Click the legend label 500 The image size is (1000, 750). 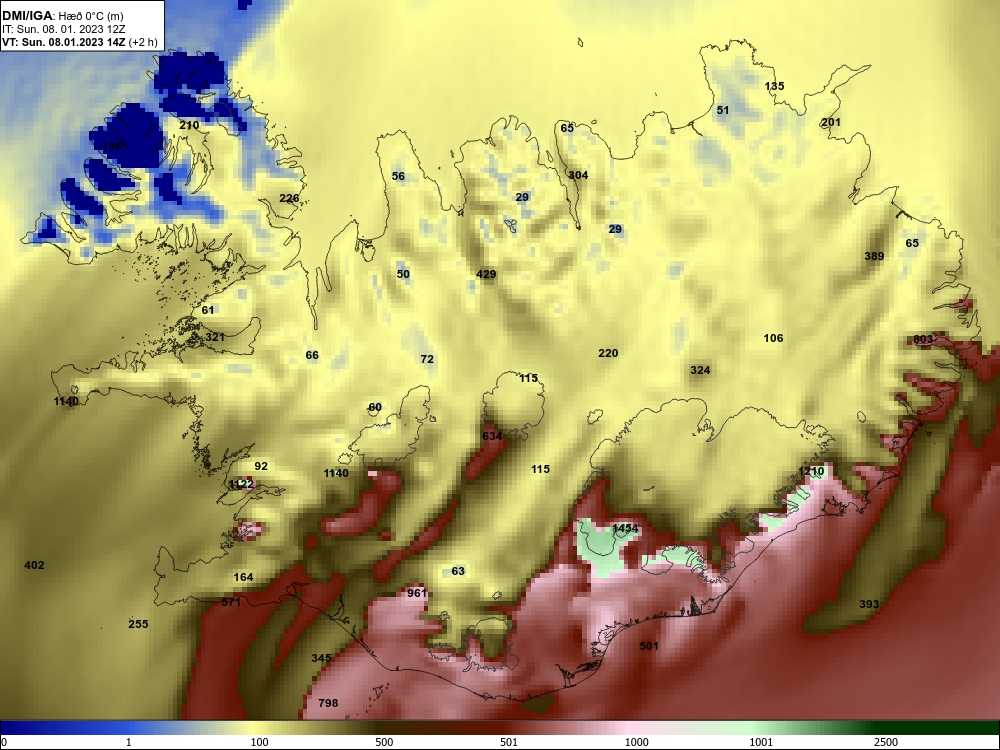(384, 742)
